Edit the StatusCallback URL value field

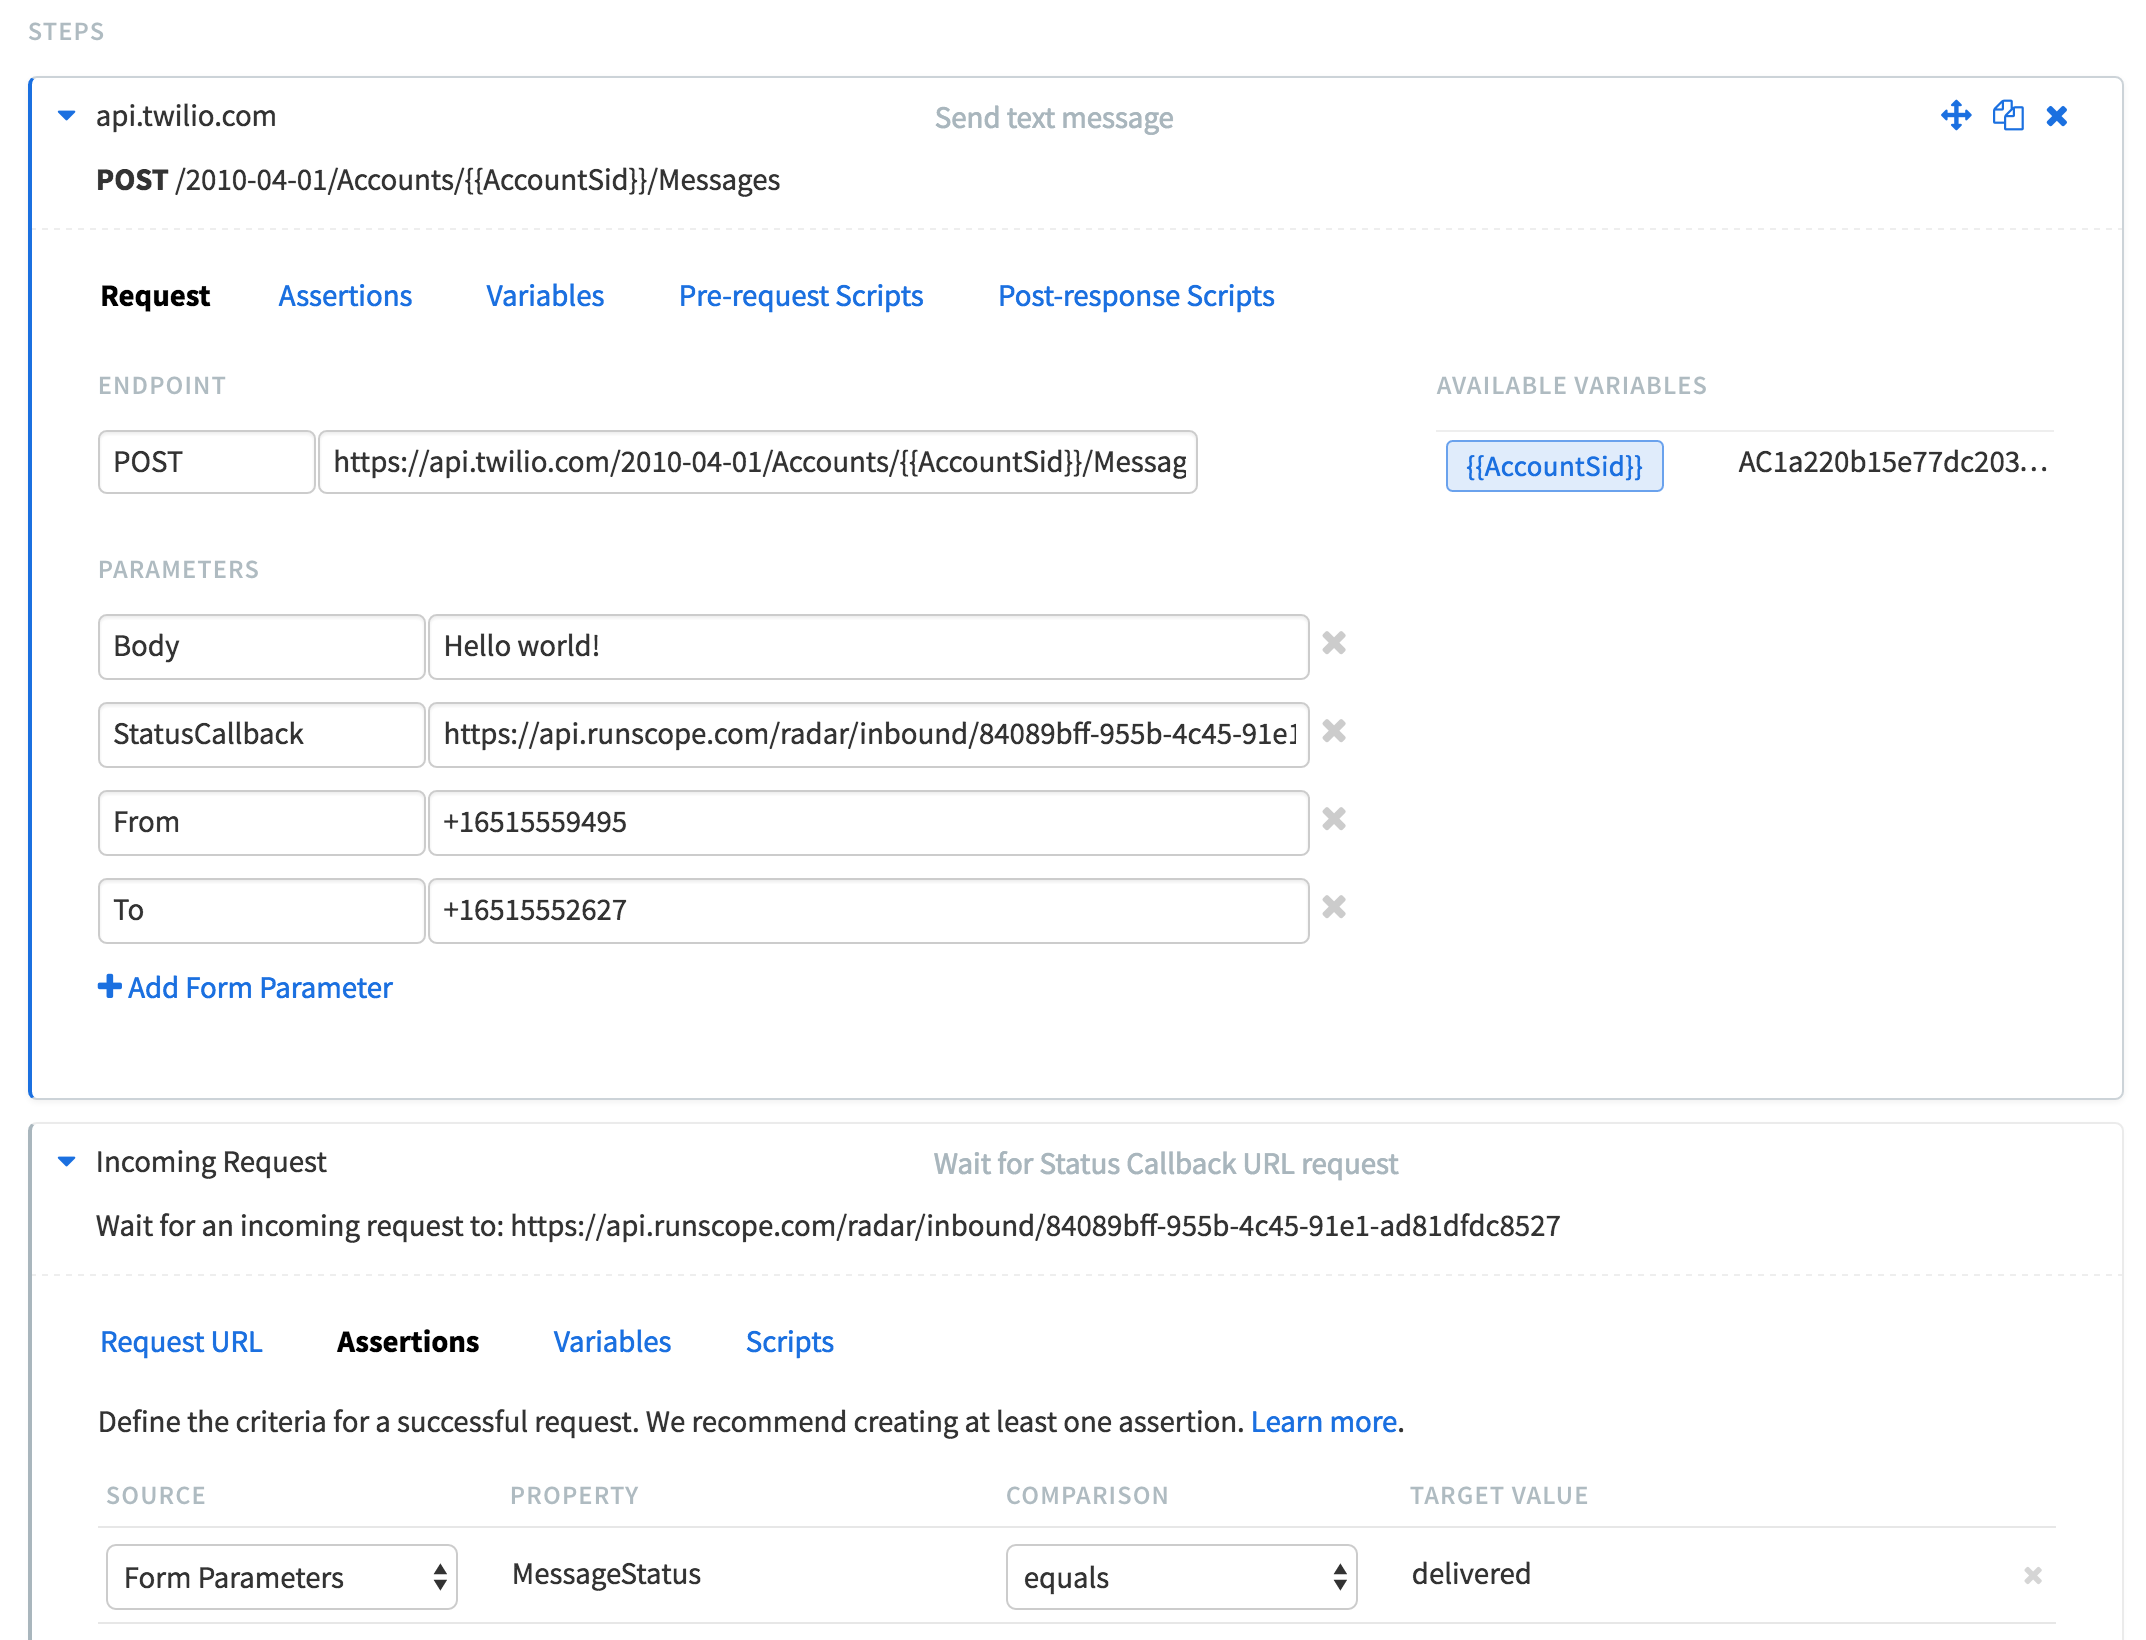coord(869,734)
